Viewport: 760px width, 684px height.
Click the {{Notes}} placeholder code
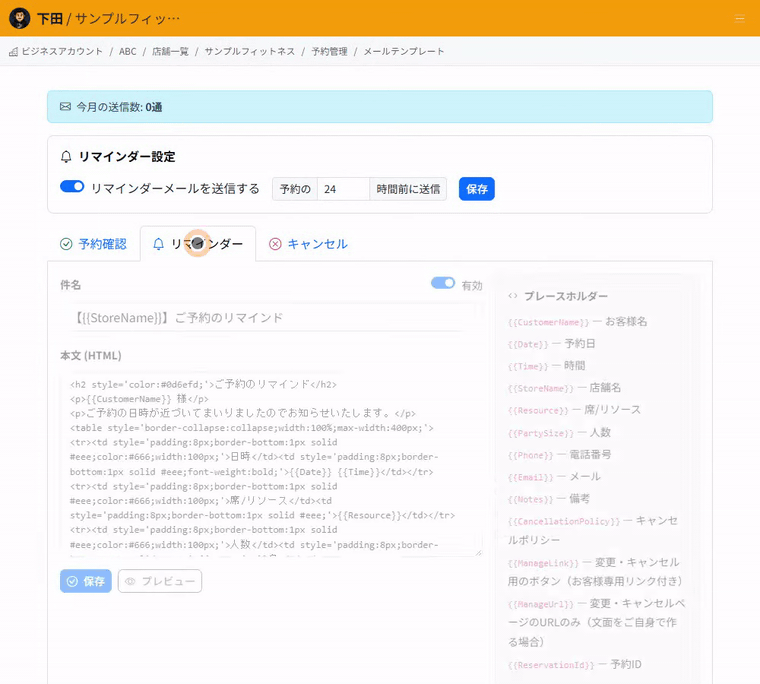(x=531, y=499)
